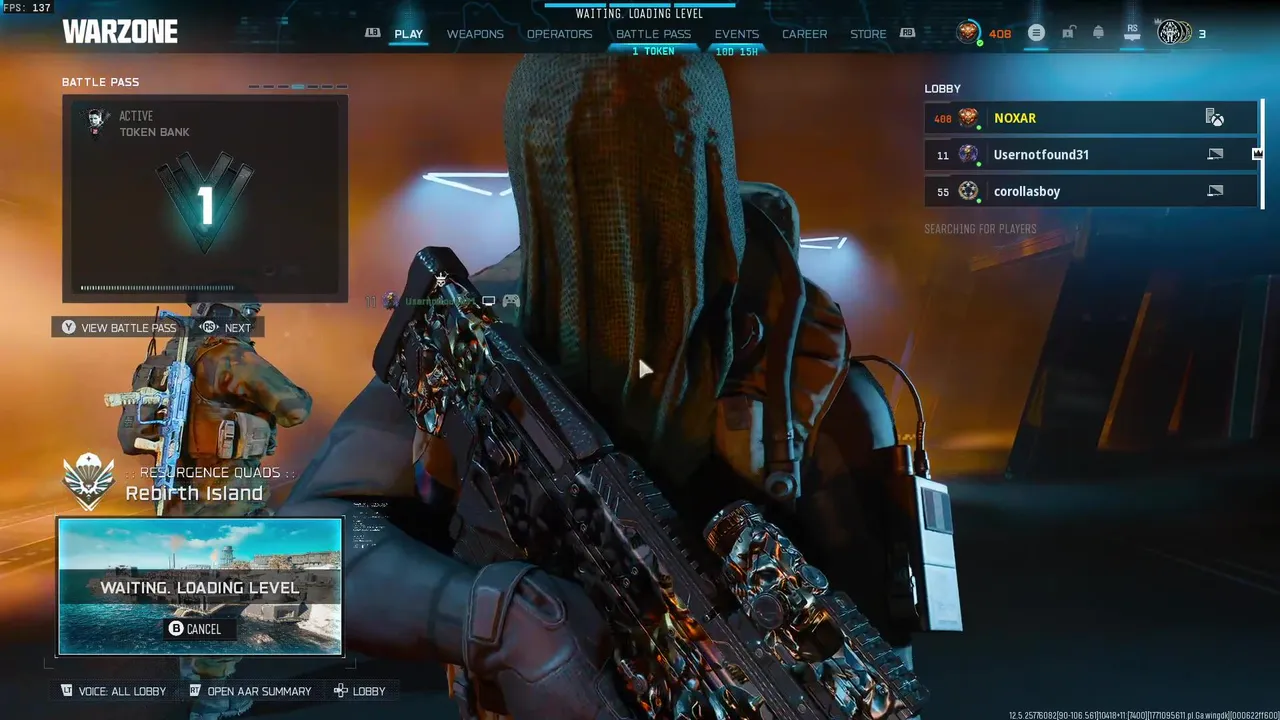This screenshot has height=720, width=1280.
Task: Click the LB bumper icon left of PLAY
Action: pos(373,33)
